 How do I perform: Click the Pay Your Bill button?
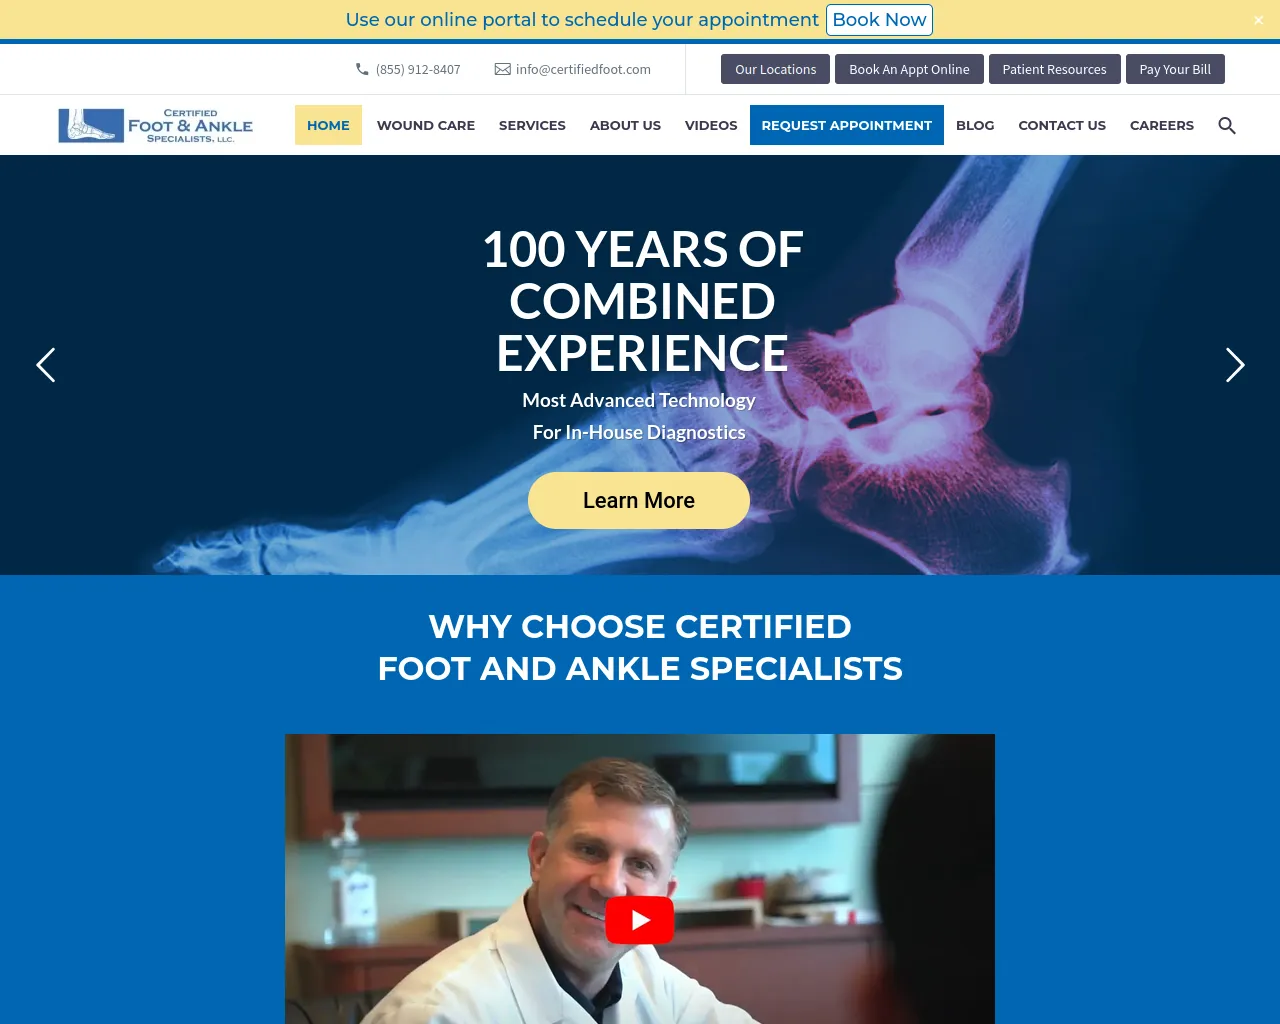tap(1175, 69)
